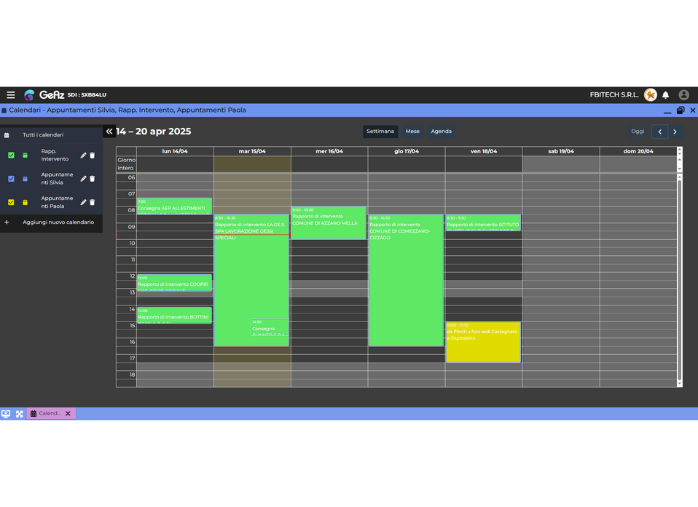
Task: Open the user account profile icon
Action: tap(684, 95)
